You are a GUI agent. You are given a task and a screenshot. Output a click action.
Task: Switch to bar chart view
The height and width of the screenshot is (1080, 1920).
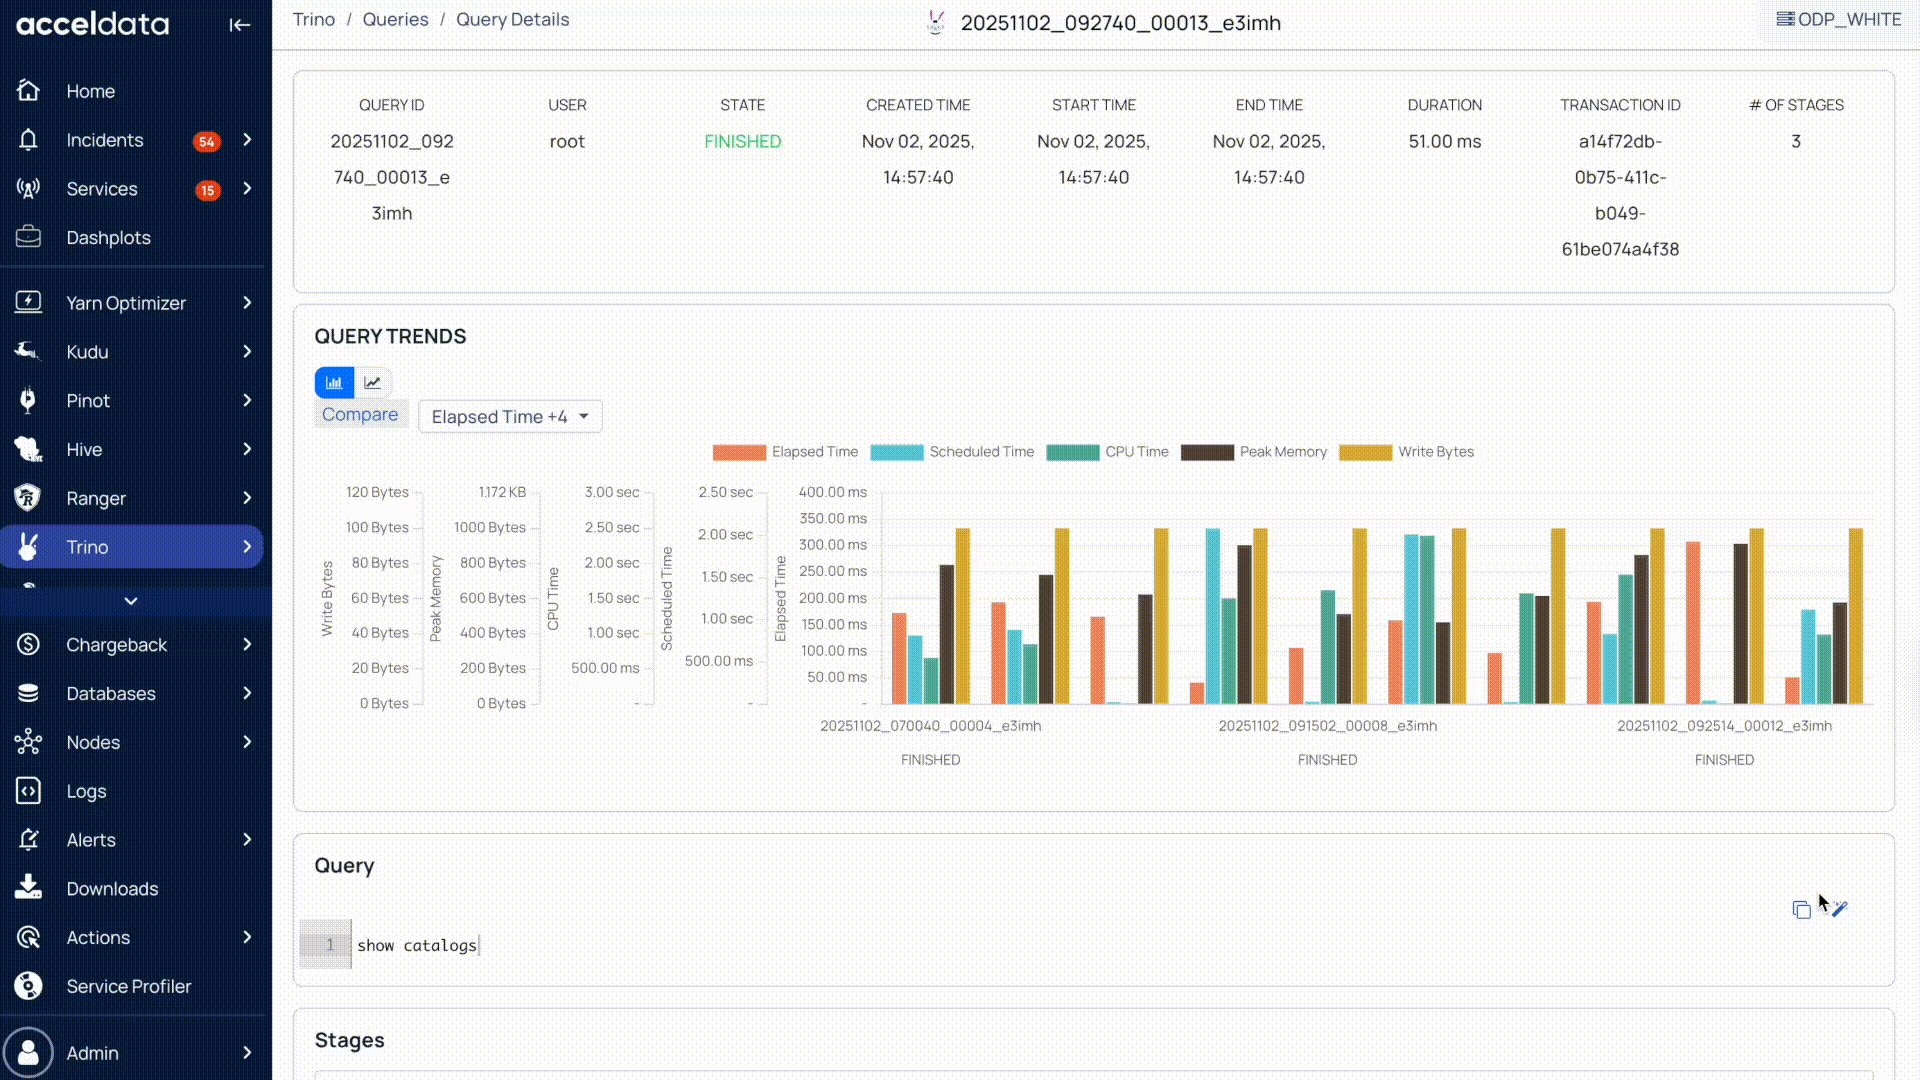click(x=334, y=382)
